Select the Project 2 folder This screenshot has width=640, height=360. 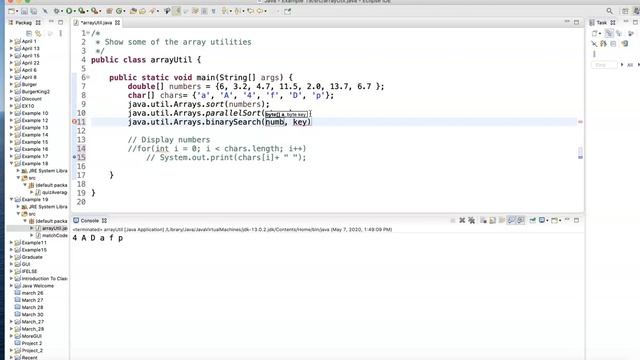28,343
